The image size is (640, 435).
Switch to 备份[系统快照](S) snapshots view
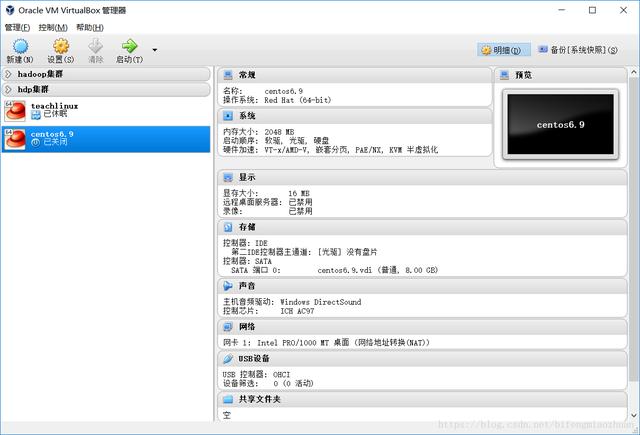[x=578, y=50]
